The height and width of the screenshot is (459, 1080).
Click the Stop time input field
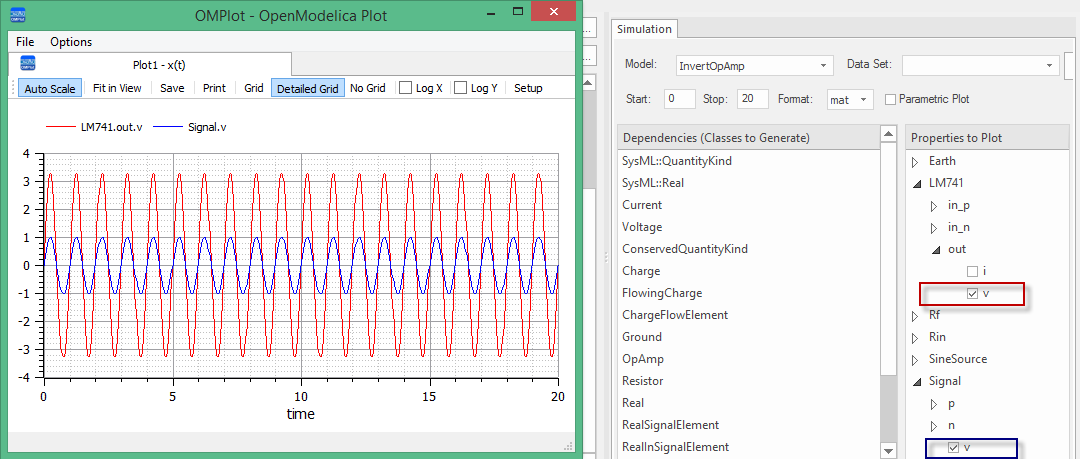[751, 100]
